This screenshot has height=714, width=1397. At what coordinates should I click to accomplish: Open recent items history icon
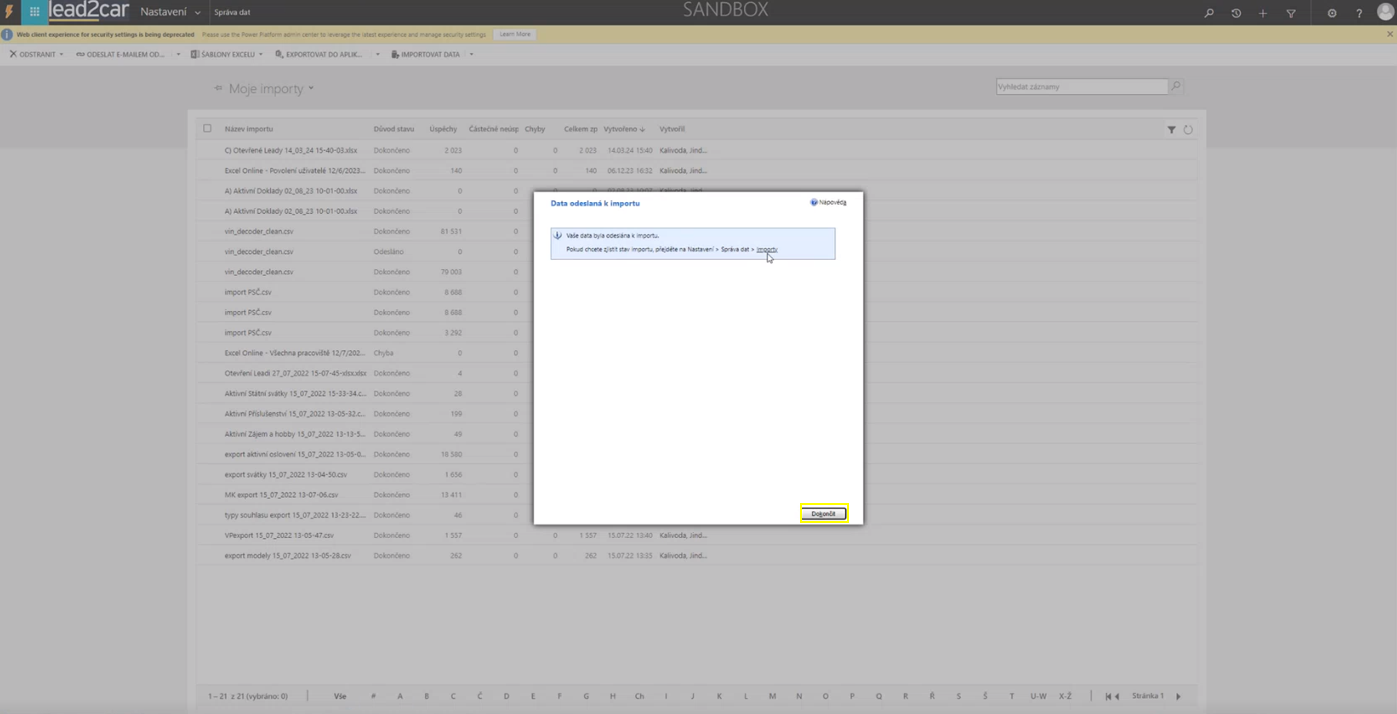click(x=1236, y=13)
